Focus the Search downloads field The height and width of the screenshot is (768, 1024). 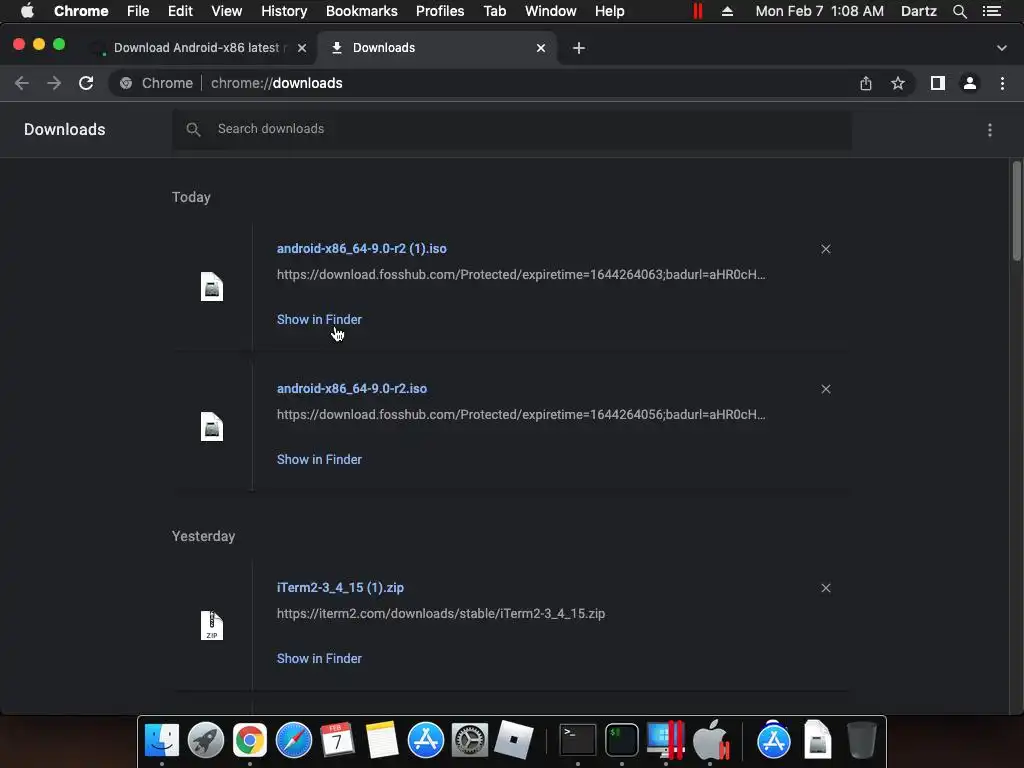point(512,129)
